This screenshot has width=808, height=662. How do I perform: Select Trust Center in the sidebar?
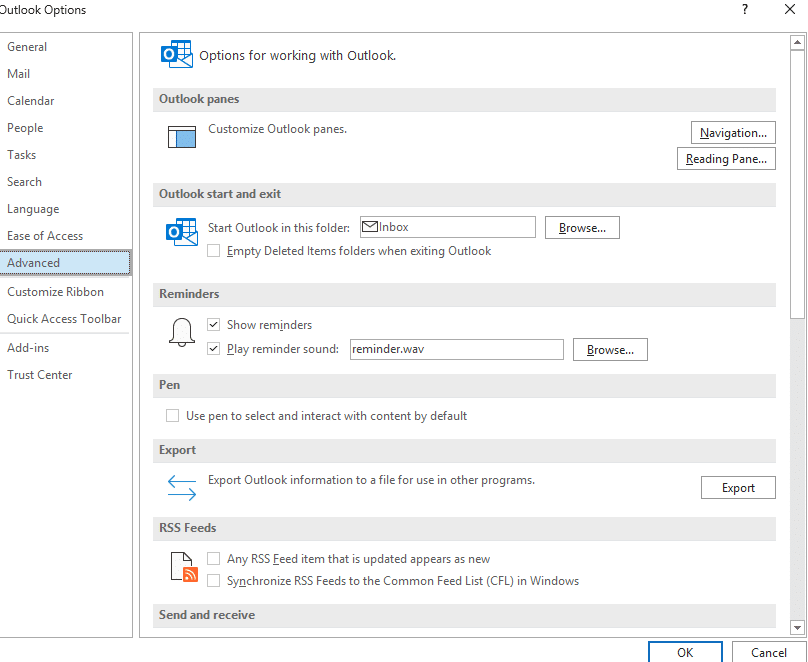click(40, 375)
